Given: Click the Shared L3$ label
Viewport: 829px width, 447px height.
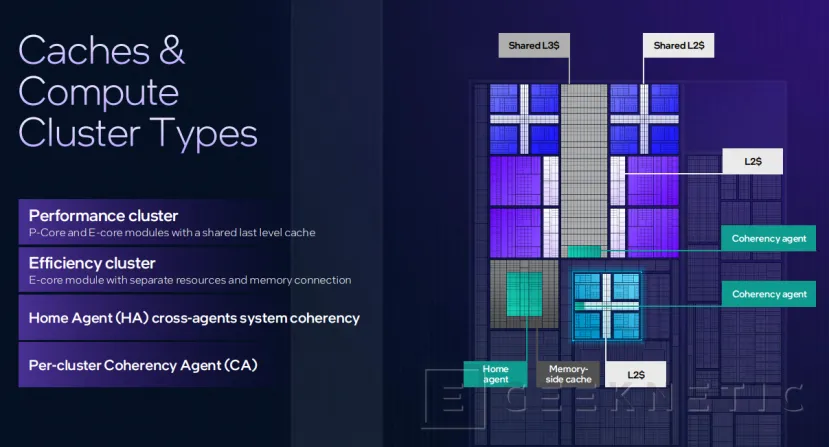Looking at the screenshot, I should [x=532, y=45].
